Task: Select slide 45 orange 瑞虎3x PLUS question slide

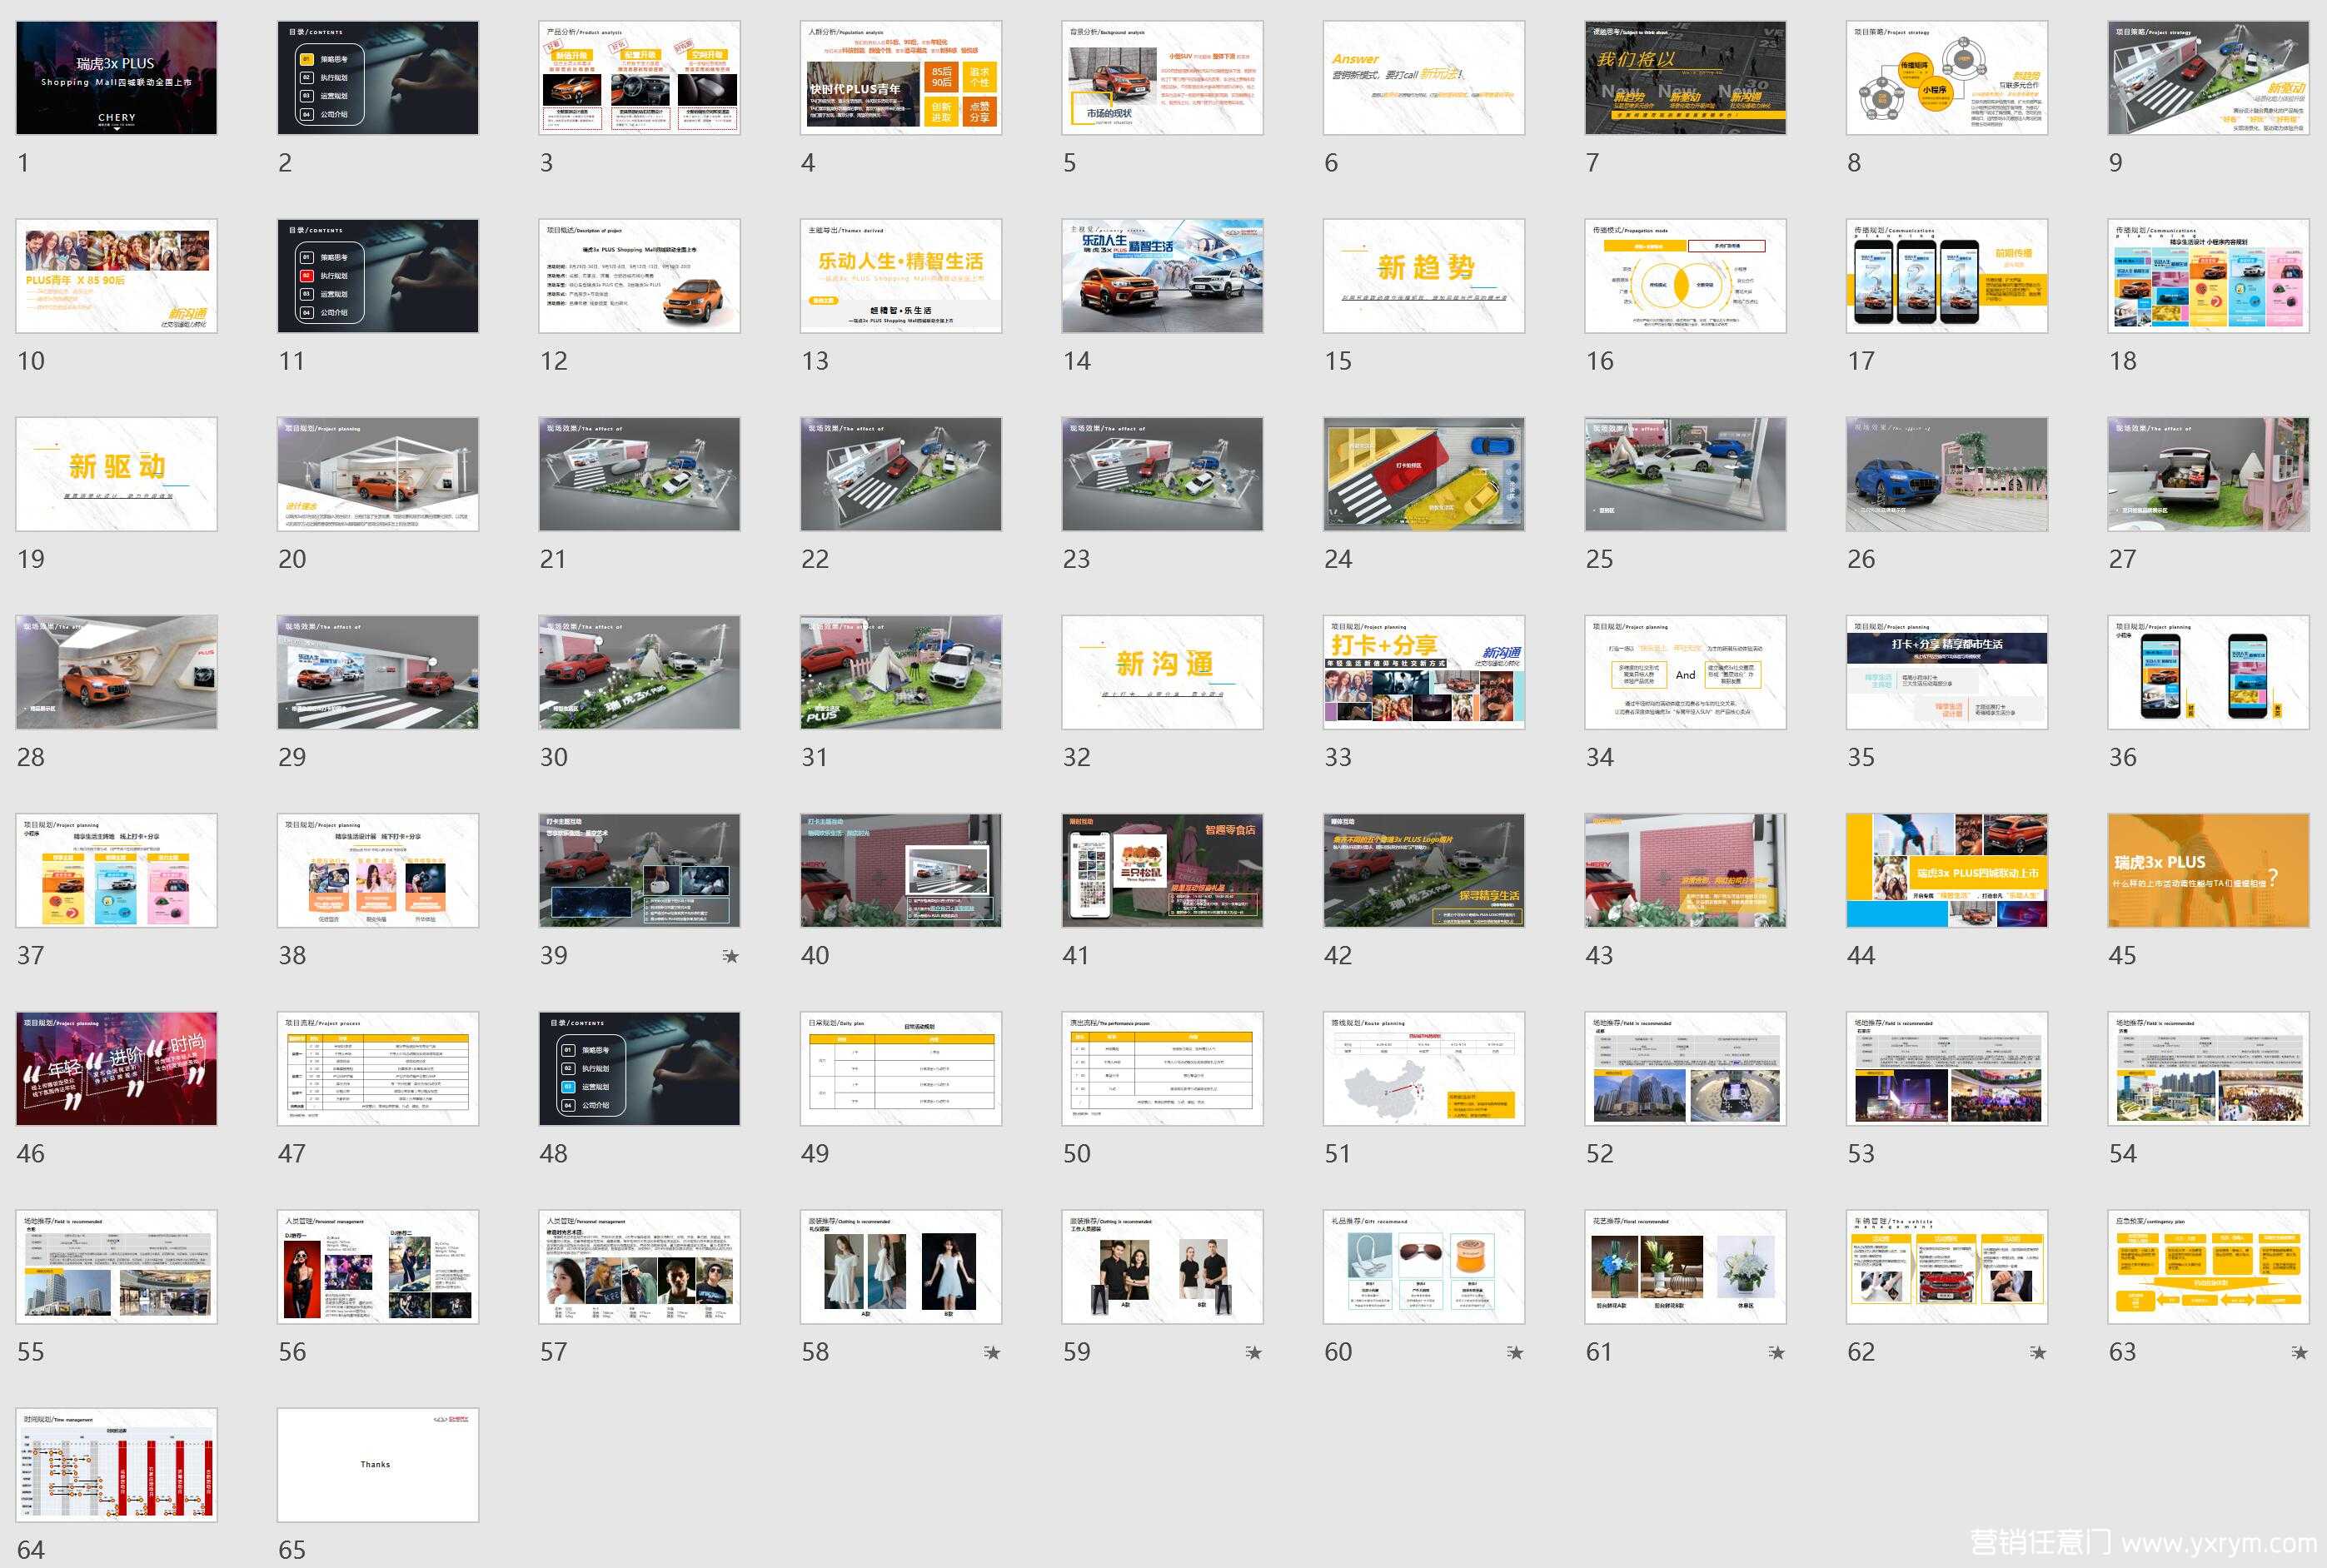Action: tap(2209, 870)
